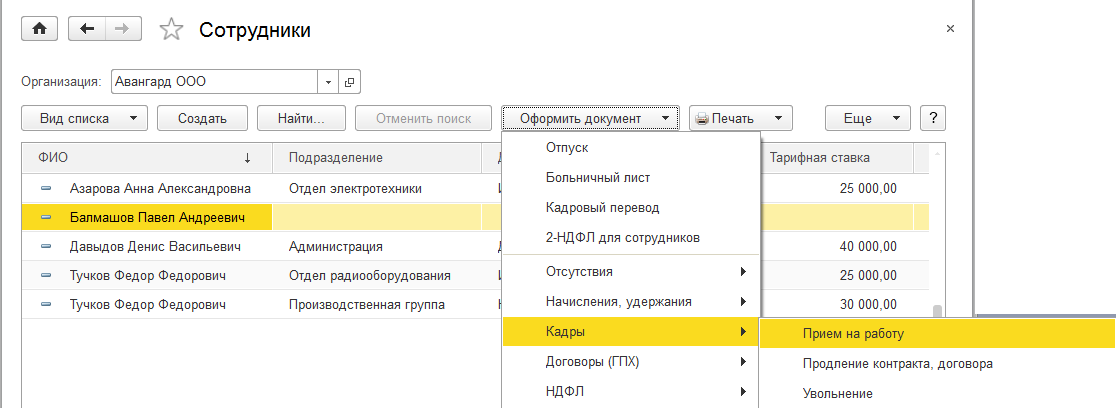Select Прием на работу from the submenu
1116x408 pixels.
click(x=852, y=334)
